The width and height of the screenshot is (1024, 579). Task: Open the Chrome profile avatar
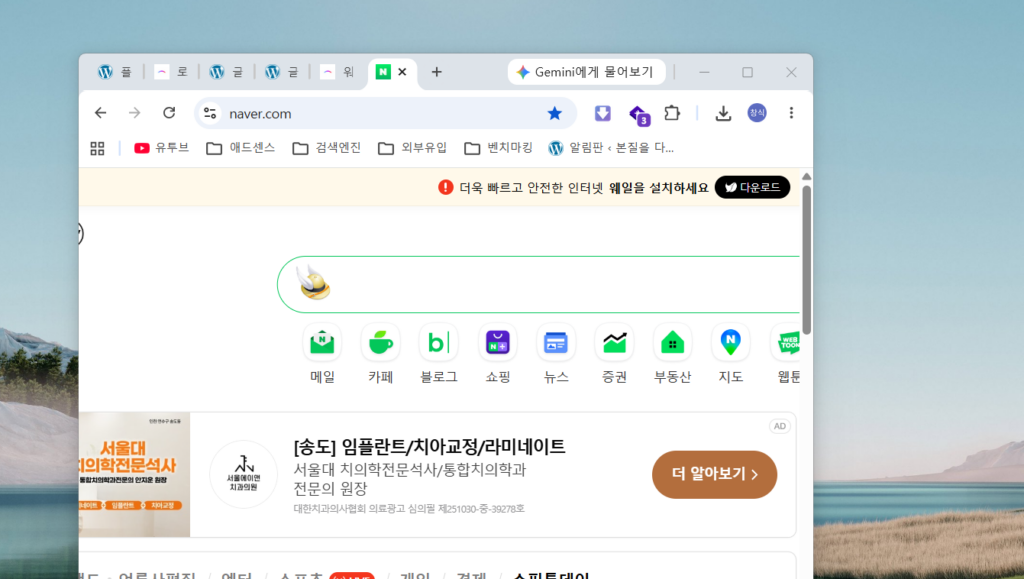coord(757,113)
